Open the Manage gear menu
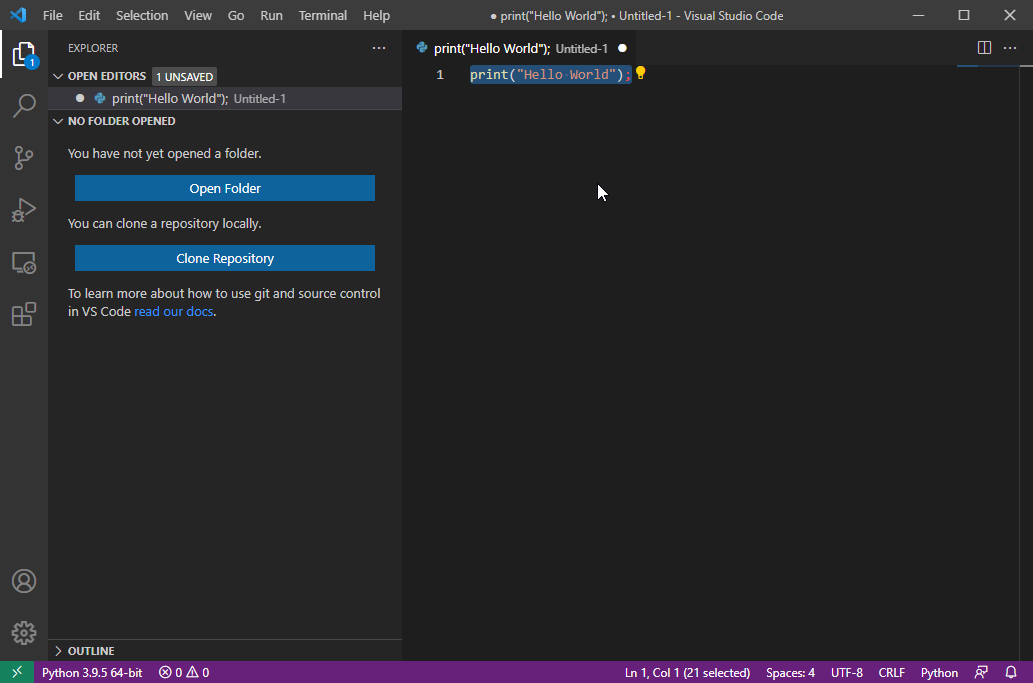1033x683 pixels. point(24,633)
